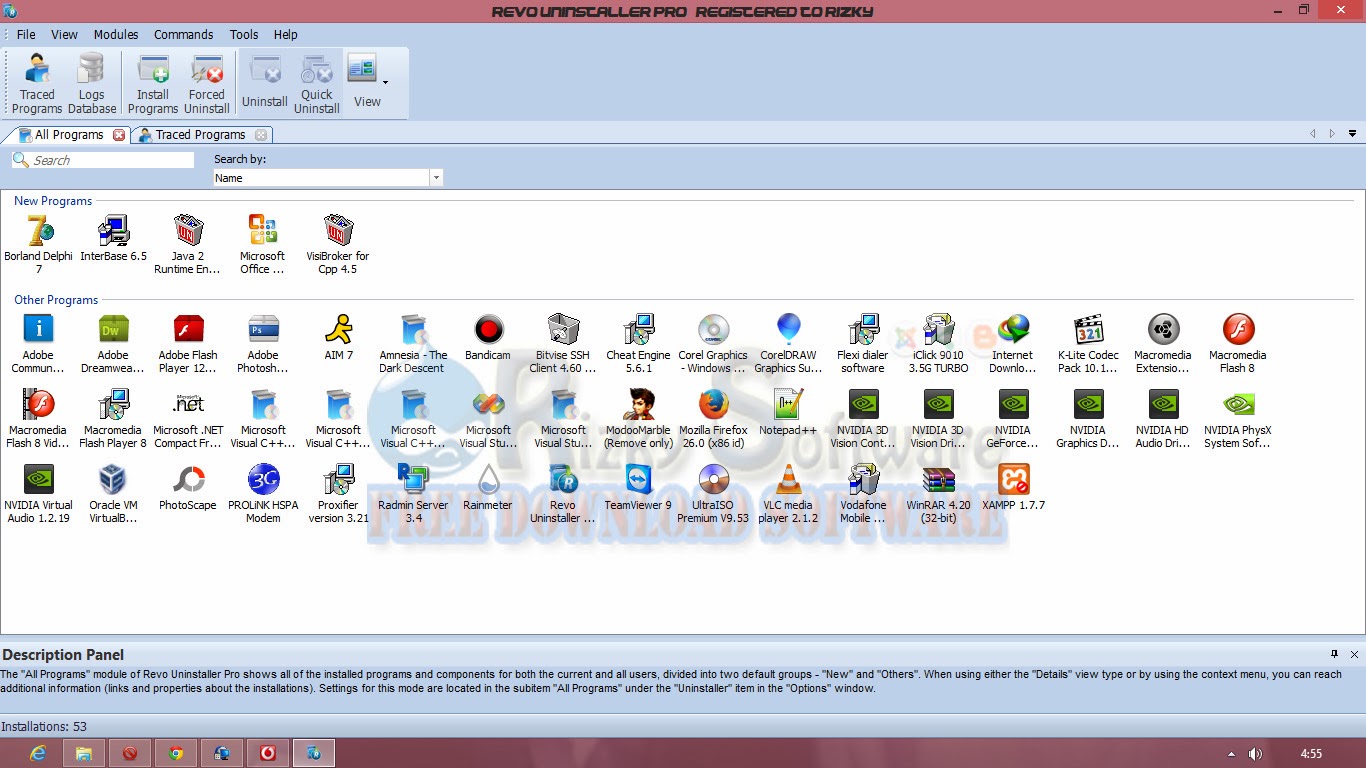Click the volume icon in system tray

(1255, 753)
